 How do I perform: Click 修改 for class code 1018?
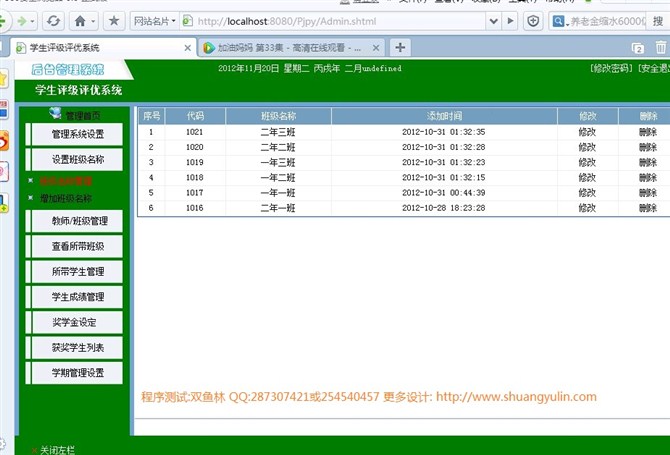click(x=587, y=177)
